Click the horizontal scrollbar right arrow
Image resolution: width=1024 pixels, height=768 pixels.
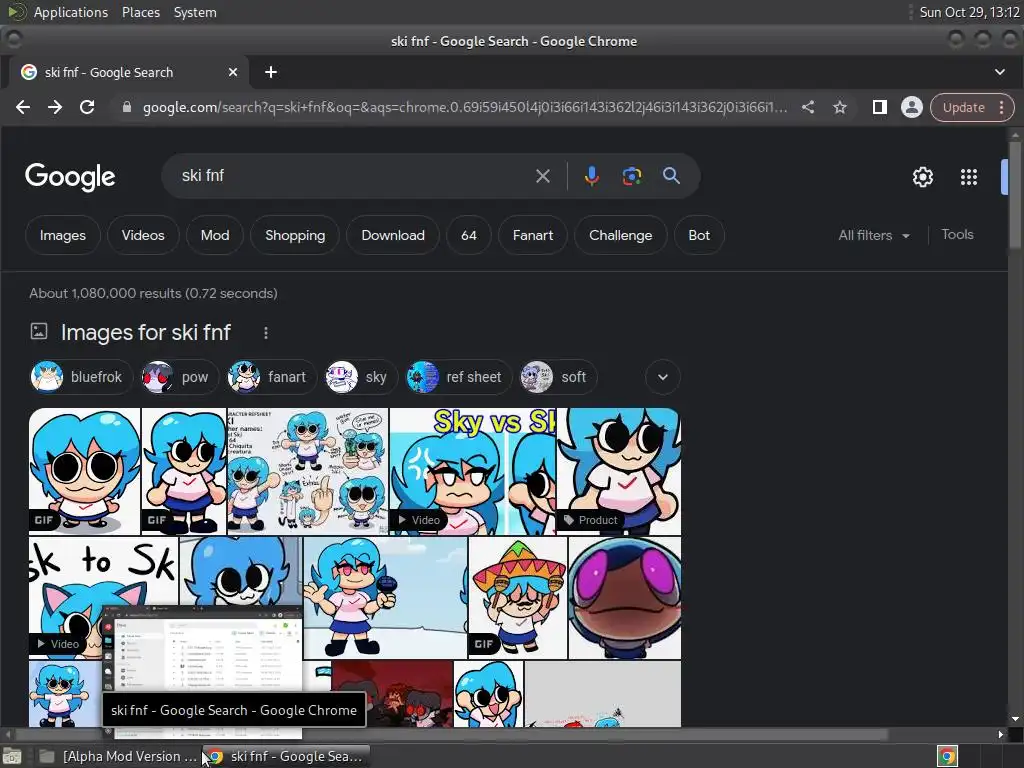[x=1000, y=735]
